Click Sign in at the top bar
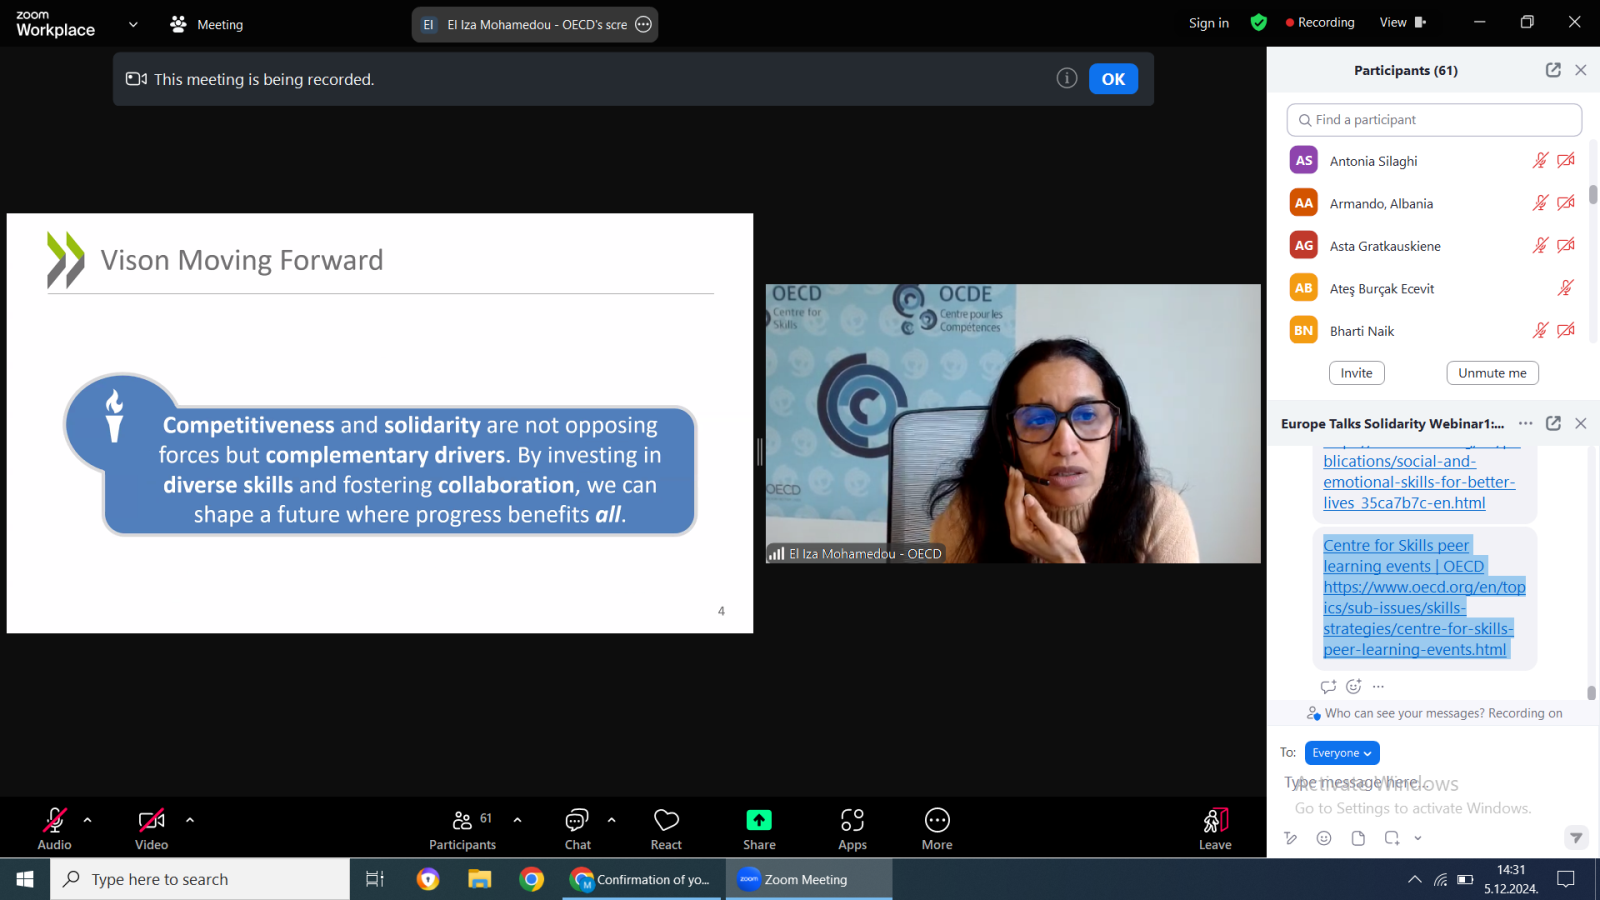This screenshot has width=1600, height=900. click(x=1208, y=23)
